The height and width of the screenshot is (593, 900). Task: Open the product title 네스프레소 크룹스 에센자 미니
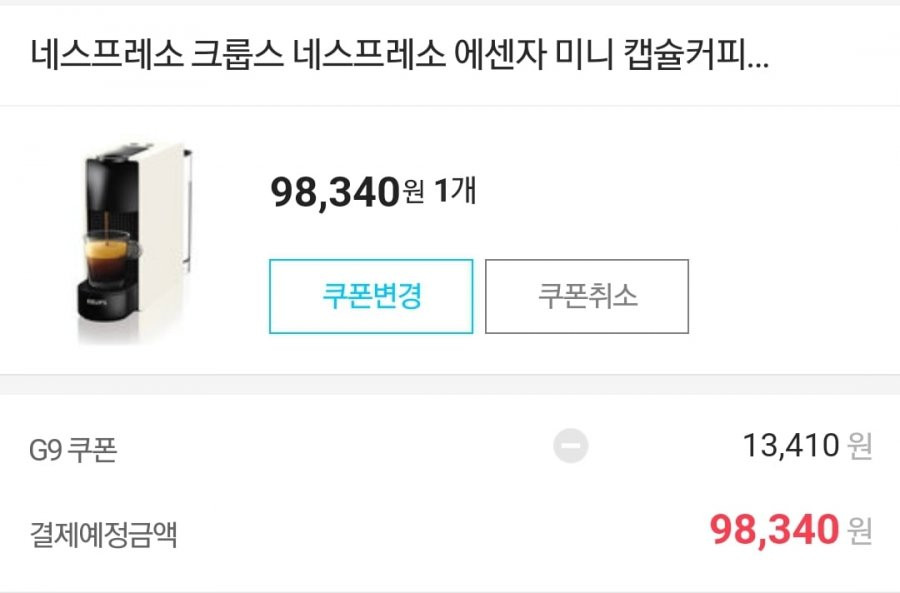[399, 55]
